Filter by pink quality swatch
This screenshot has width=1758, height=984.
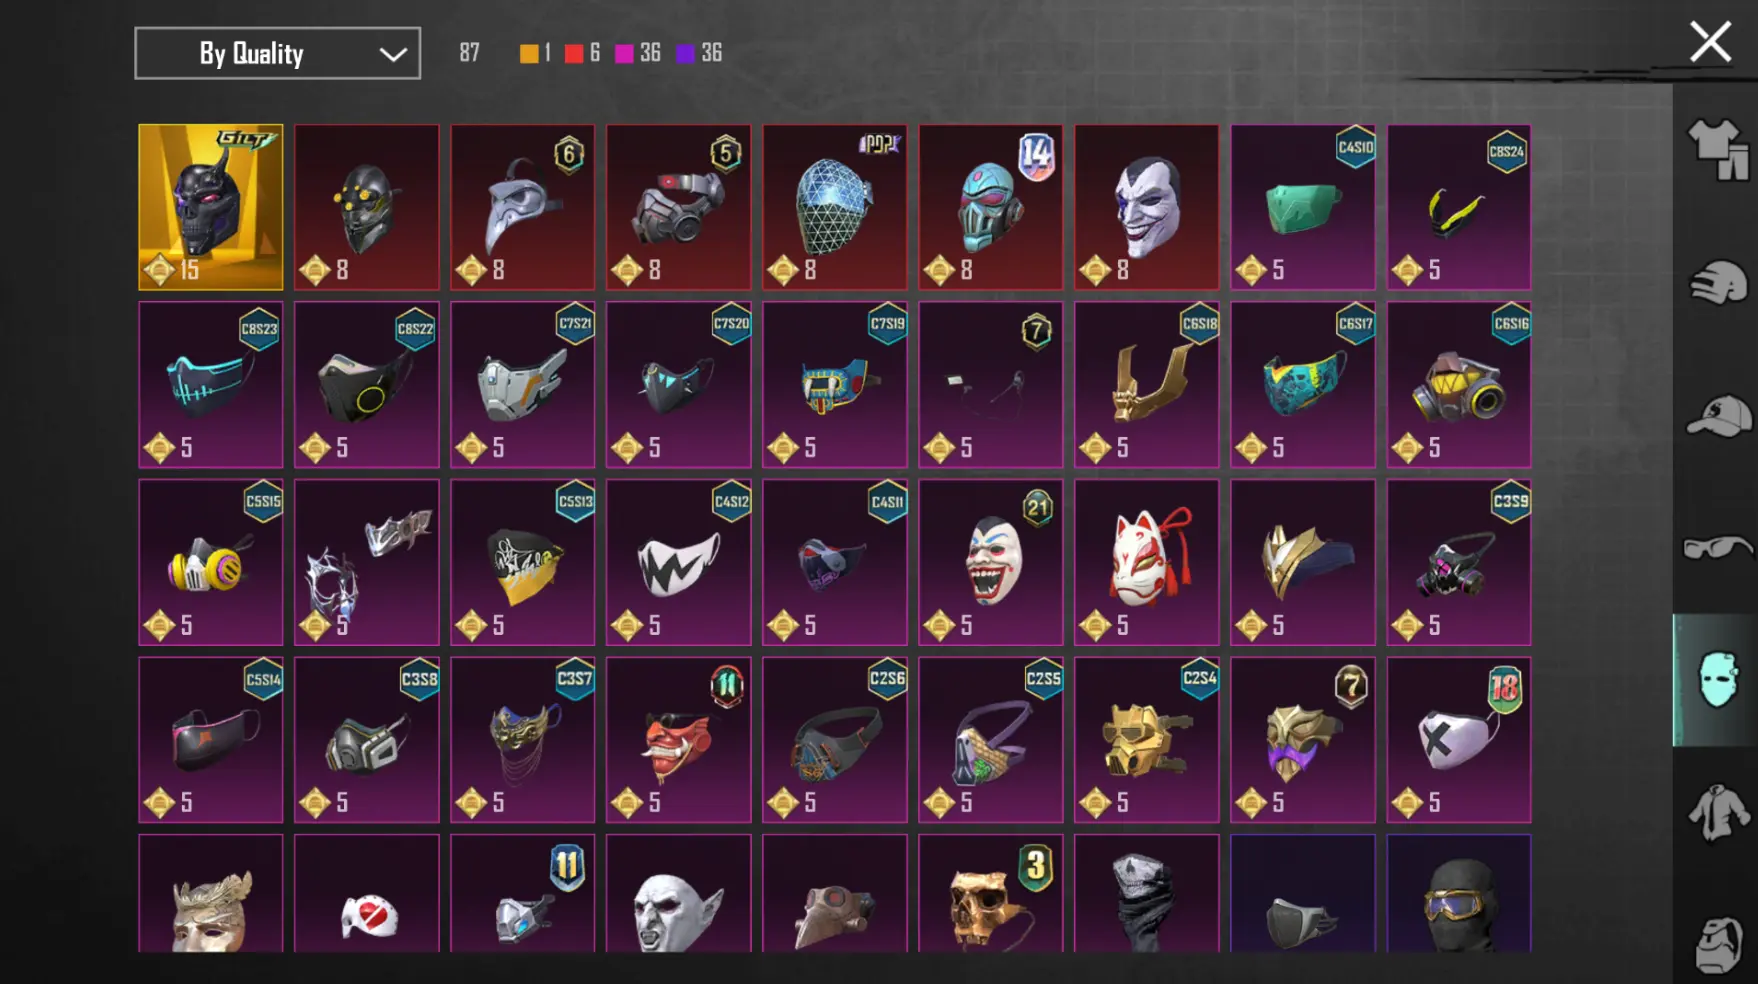[x=624, y=53]
